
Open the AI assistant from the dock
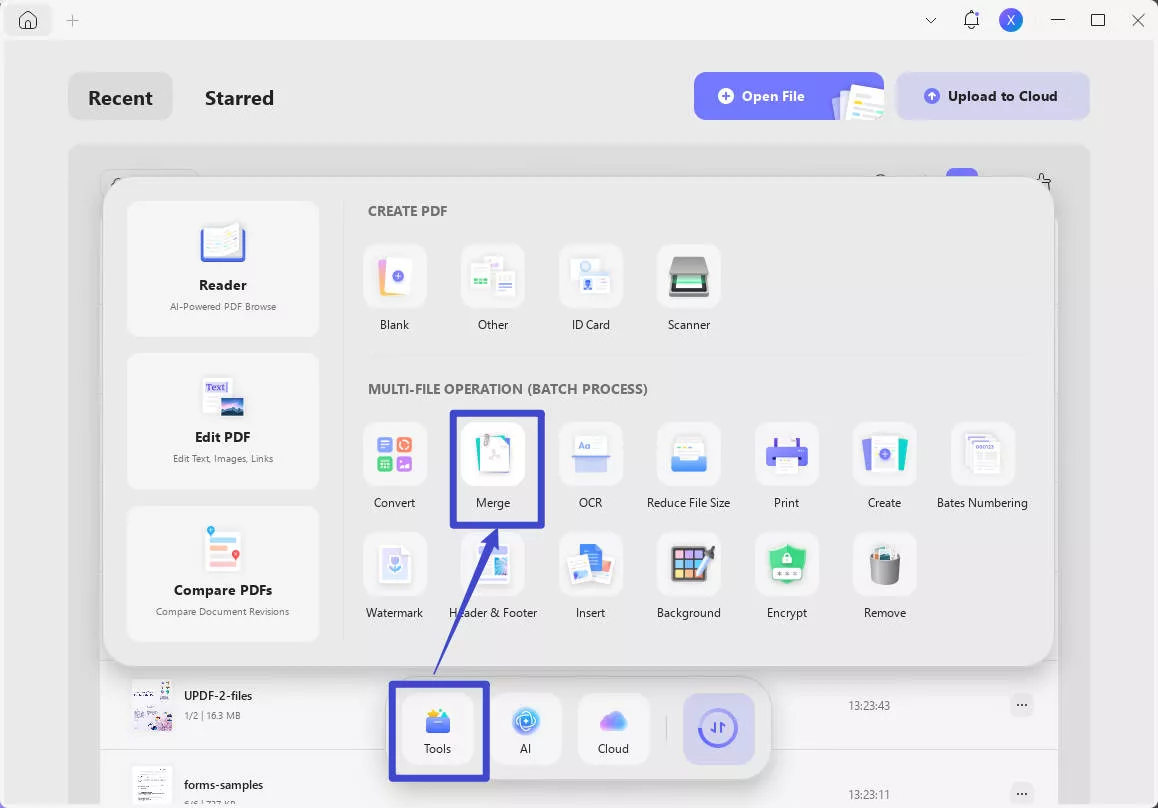[526, 729]
